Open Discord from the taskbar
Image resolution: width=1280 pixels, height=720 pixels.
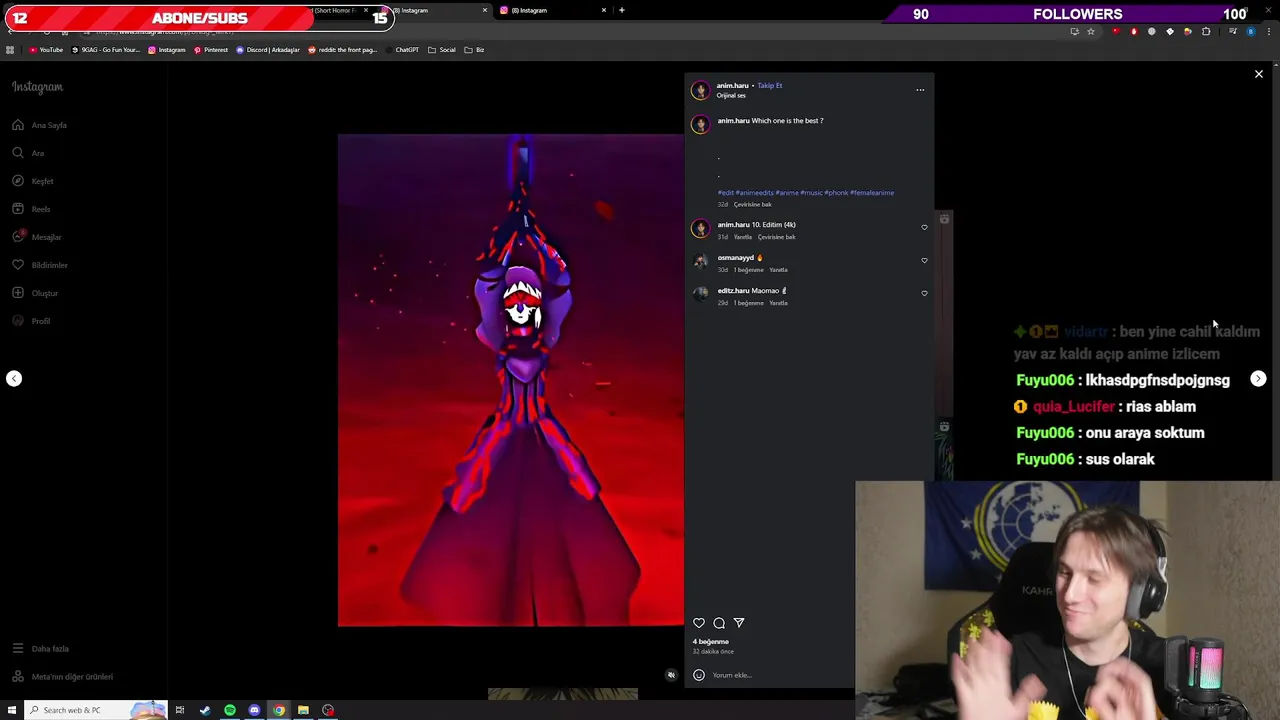point(254,710)
